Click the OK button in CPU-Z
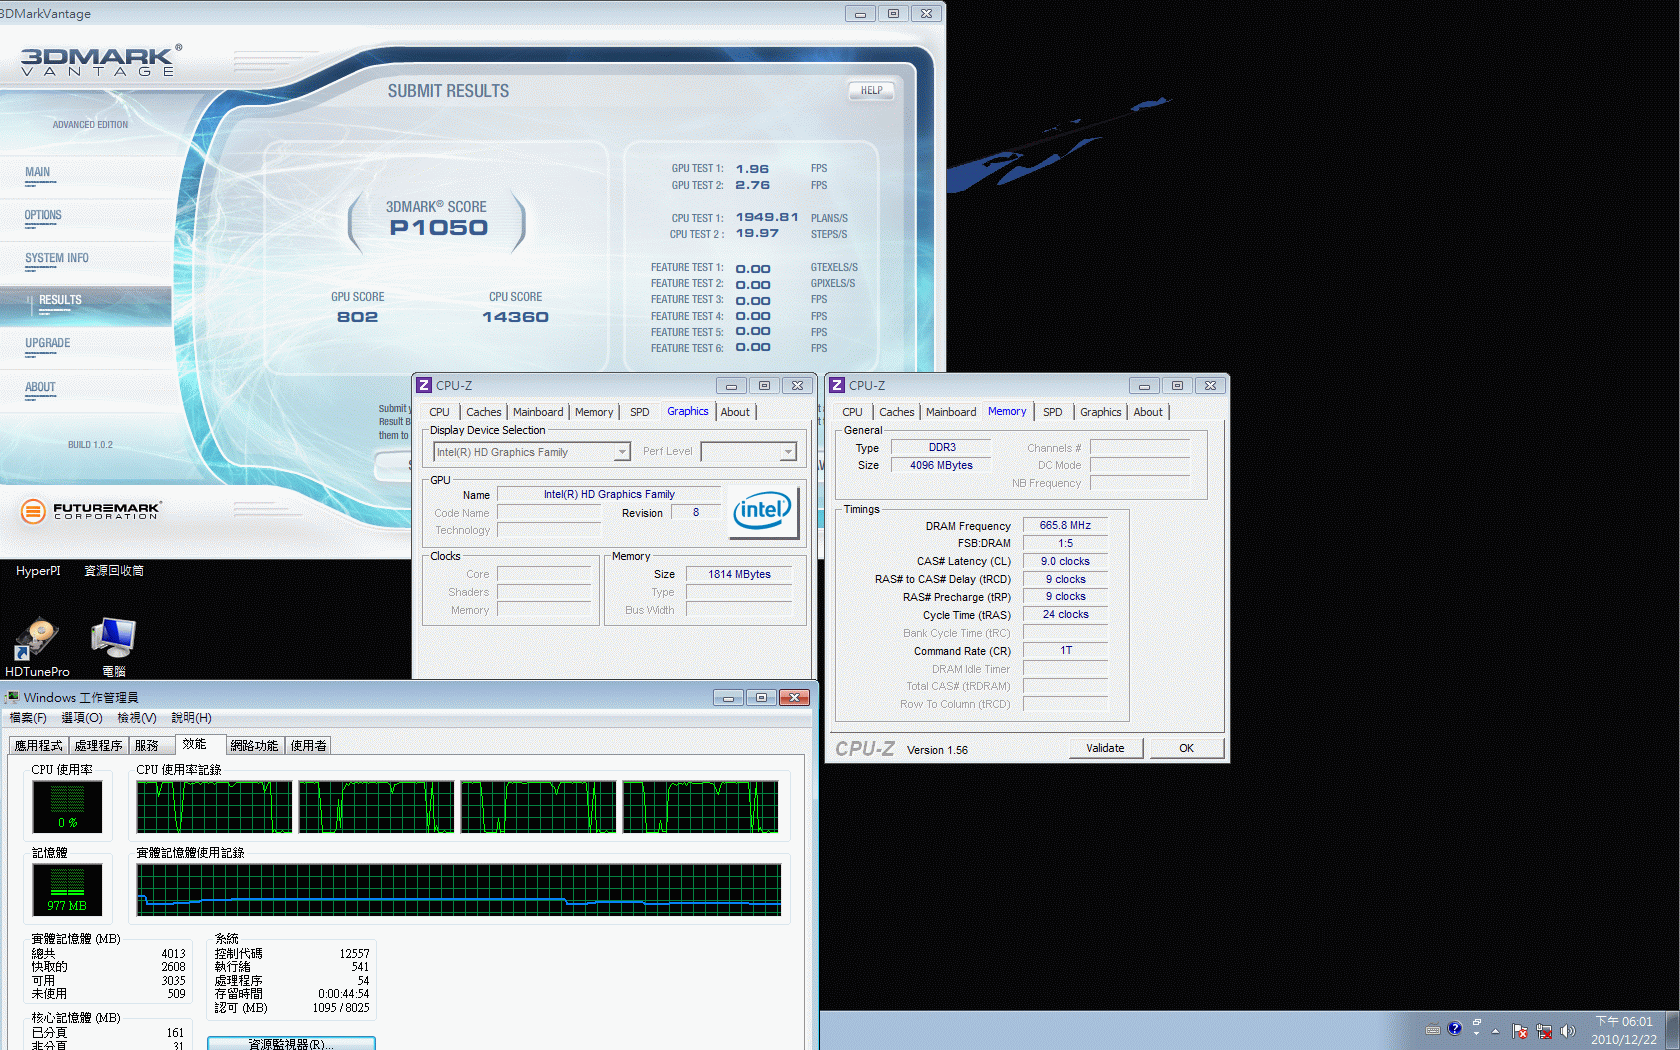1680x1050 pixels. coord(1186,748)
